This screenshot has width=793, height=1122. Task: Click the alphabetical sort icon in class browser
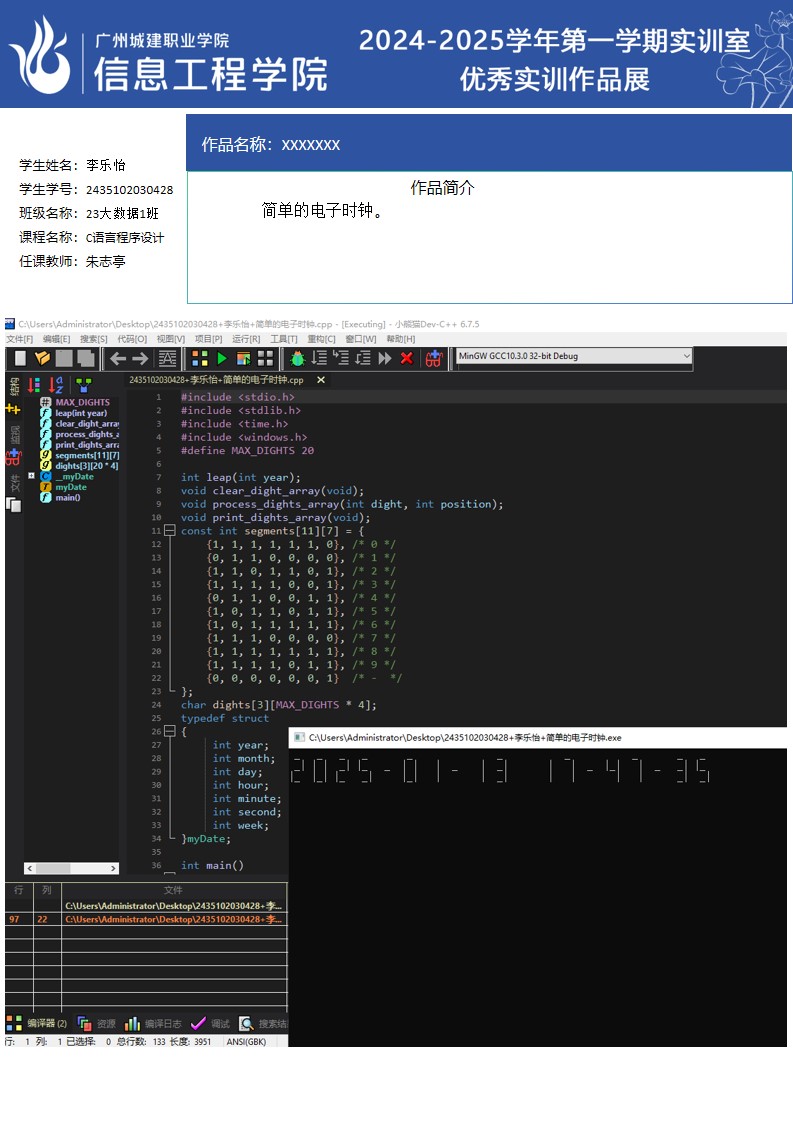[x=58, y=384]
